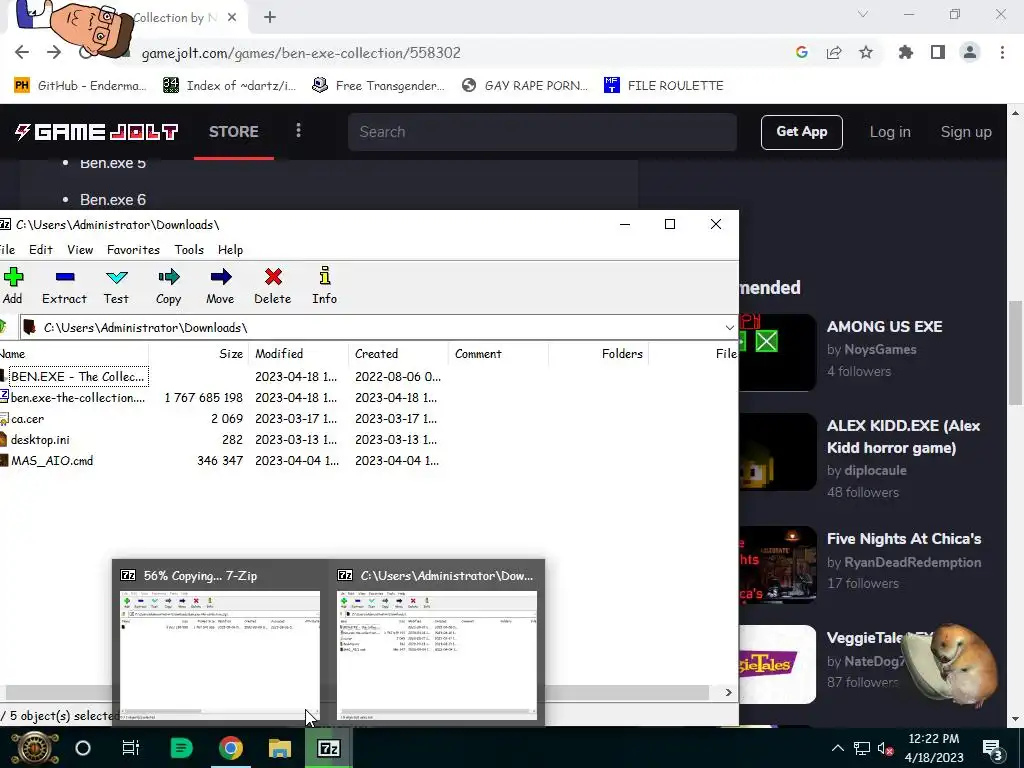Open Task View on taskbar
This screenshot has height=768, width=1024.
(131, 748)
